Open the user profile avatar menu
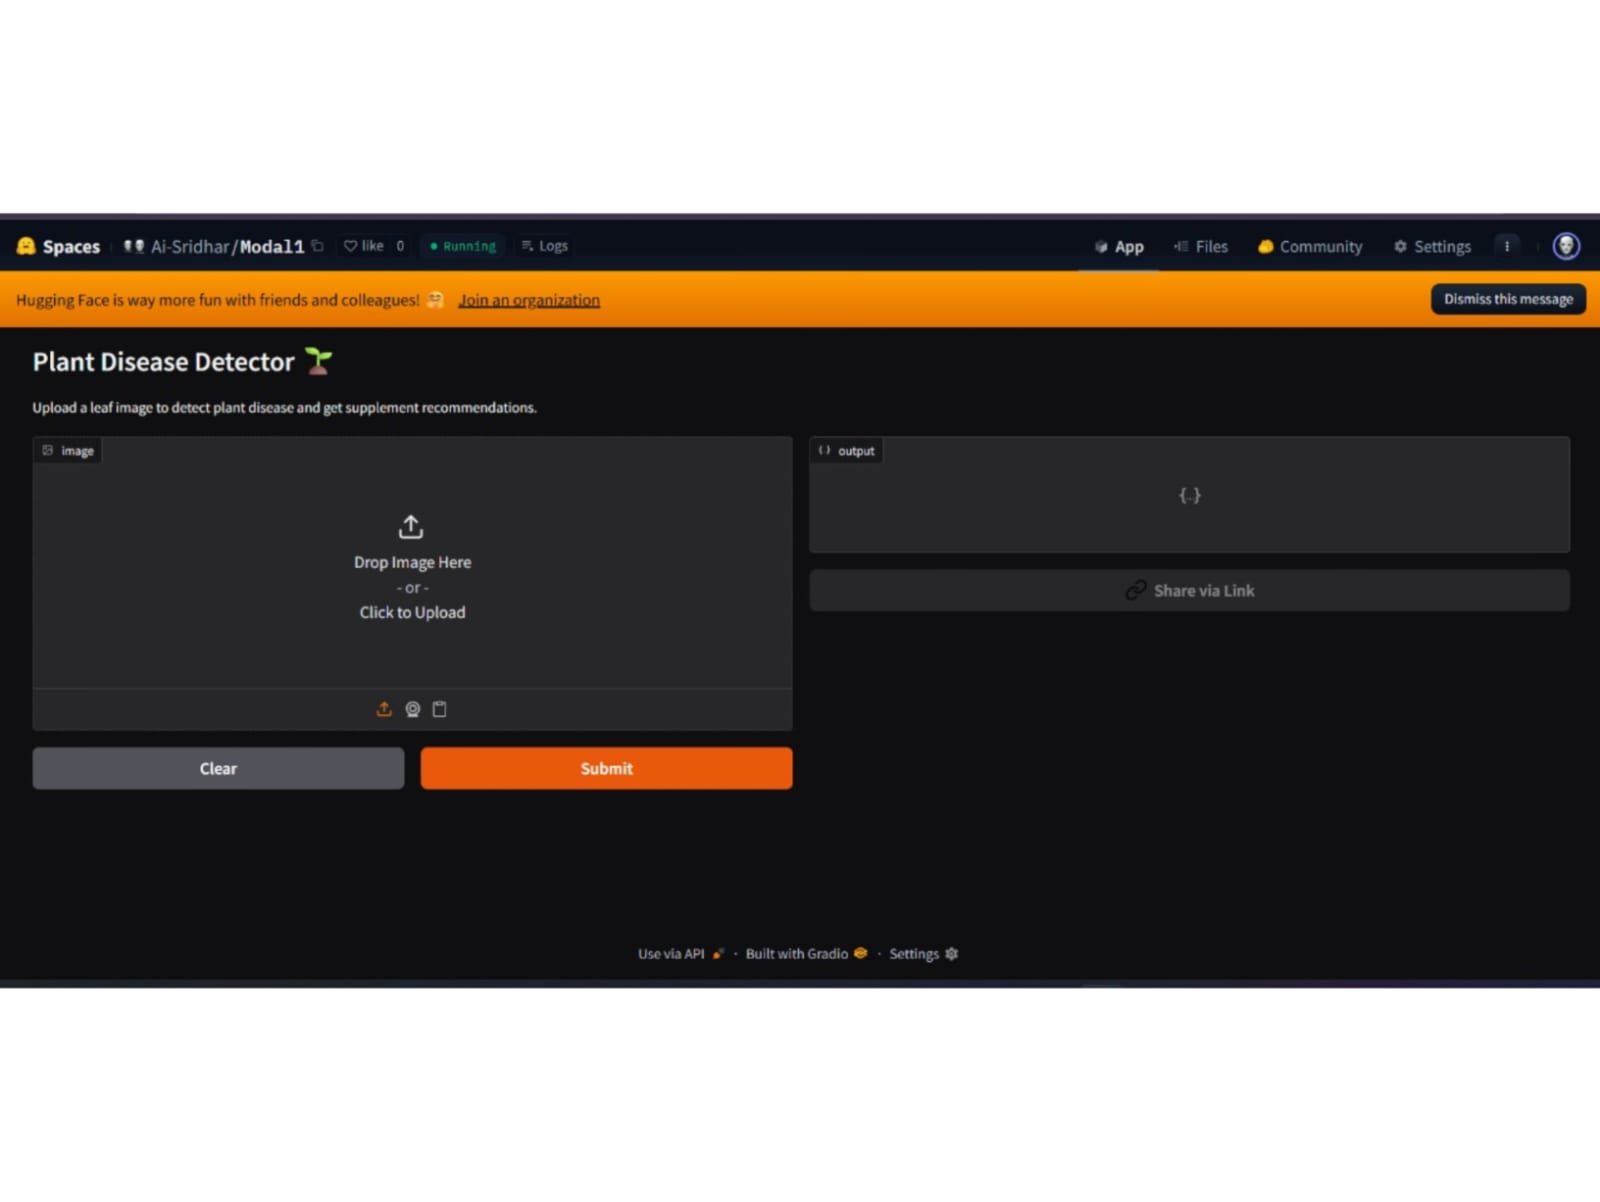Viewport: 1600px width, 1202px height. tap(1565, 246)
